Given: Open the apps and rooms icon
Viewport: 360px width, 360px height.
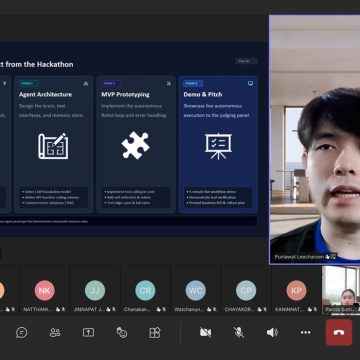Looking at the screenshot, I should click(155, 332).
